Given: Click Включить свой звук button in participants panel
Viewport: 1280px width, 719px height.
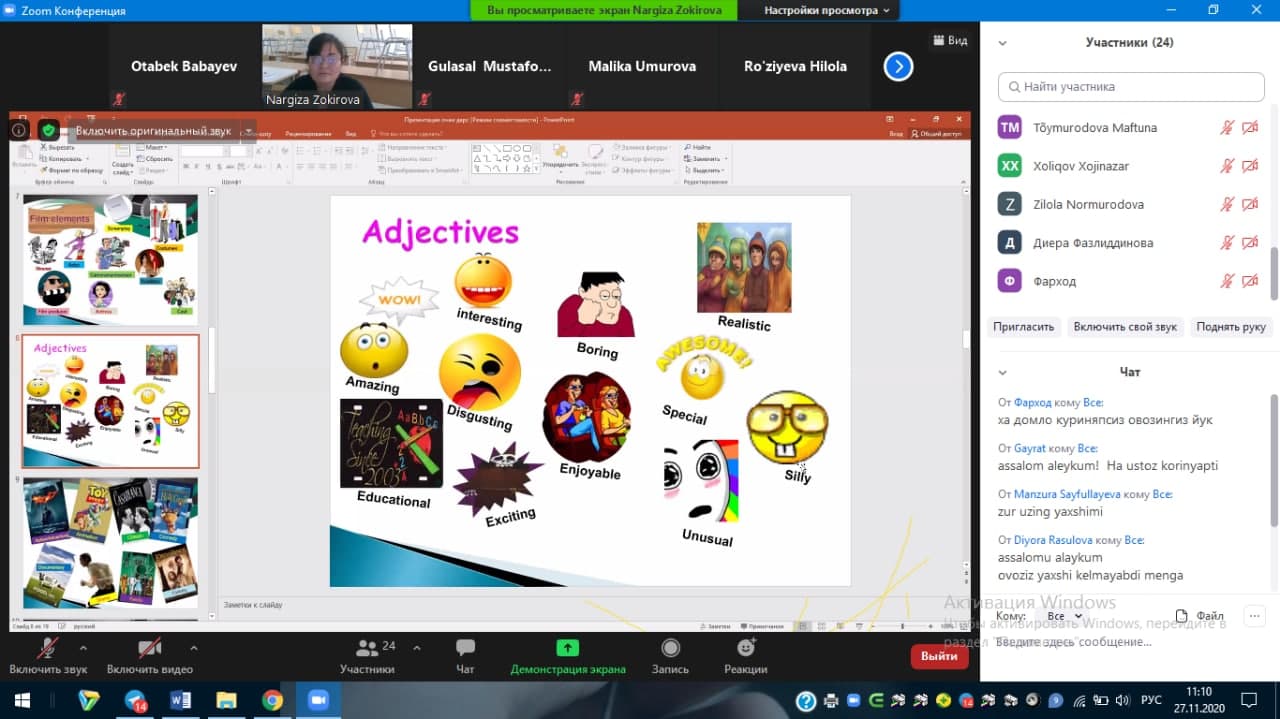Looking at the screenshot, I should [x=1125, y=327].
